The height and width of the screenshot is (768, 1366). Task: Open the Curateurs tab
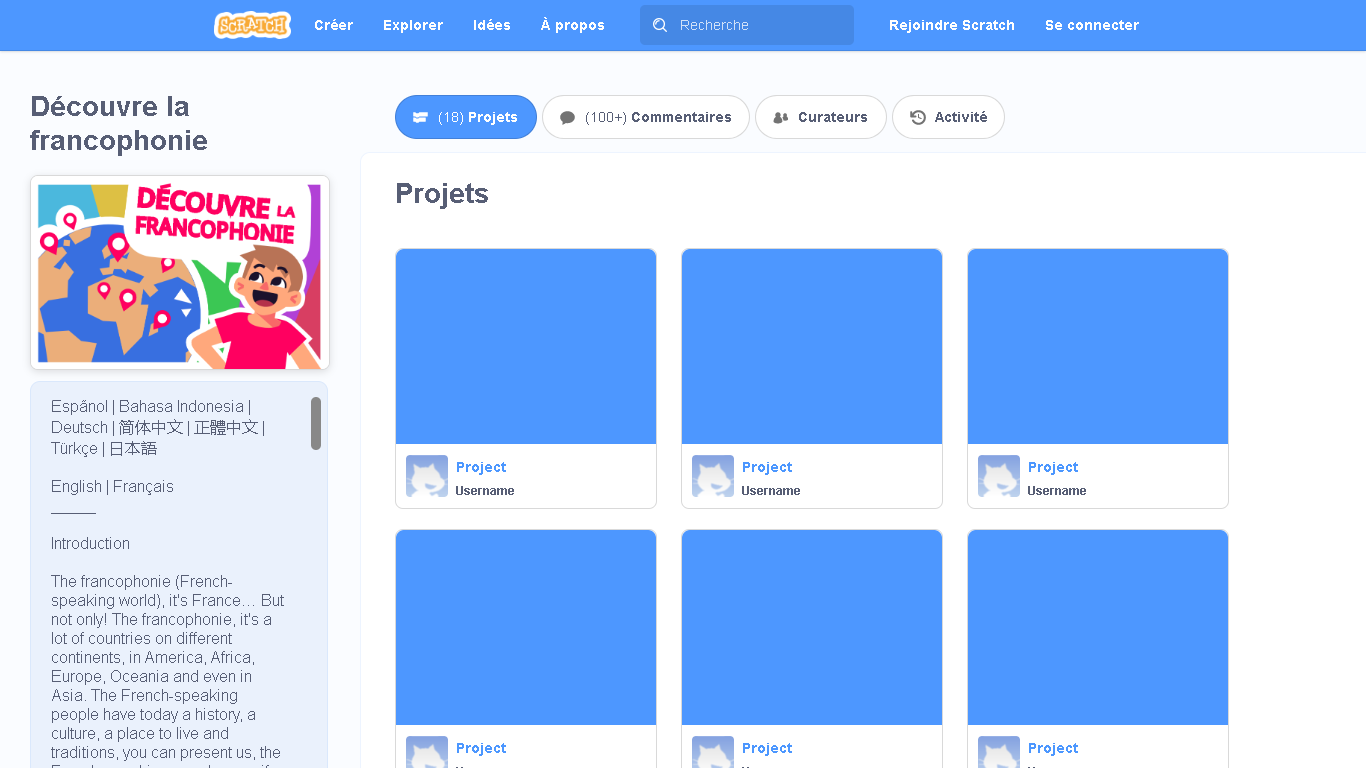(821, 117)
